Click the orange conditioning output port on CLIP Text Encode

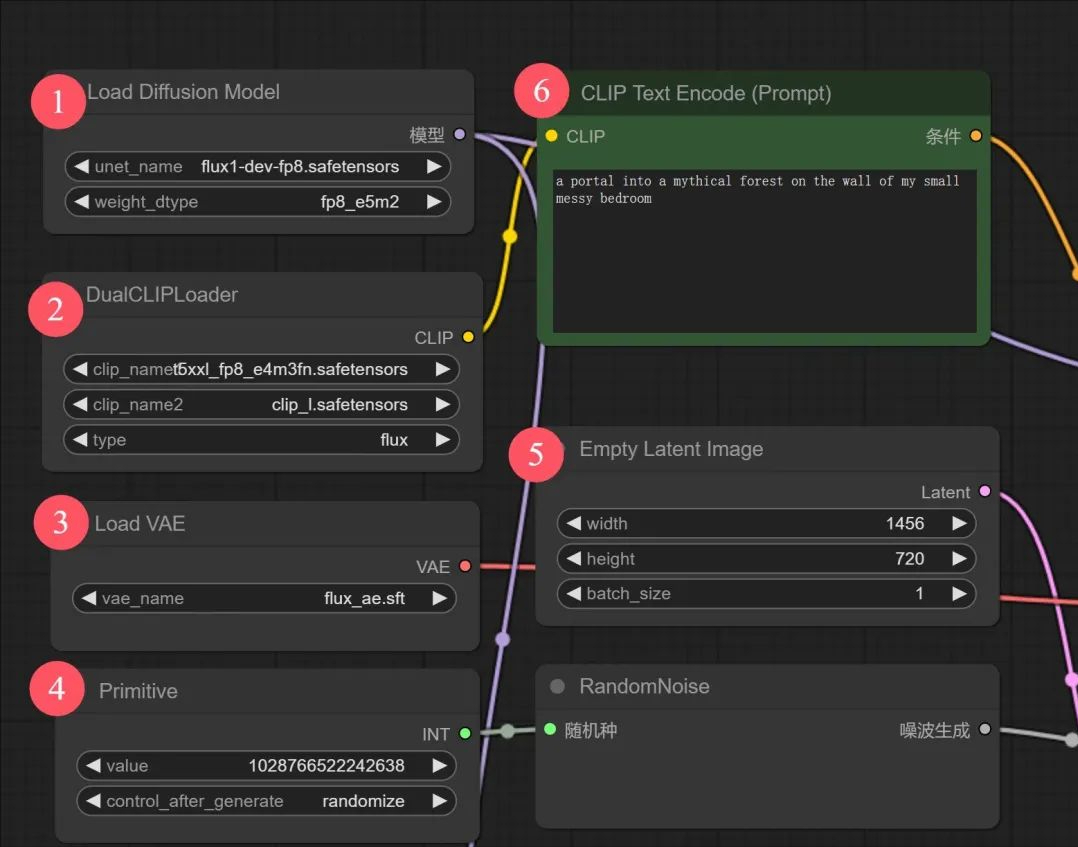[976, 136]
